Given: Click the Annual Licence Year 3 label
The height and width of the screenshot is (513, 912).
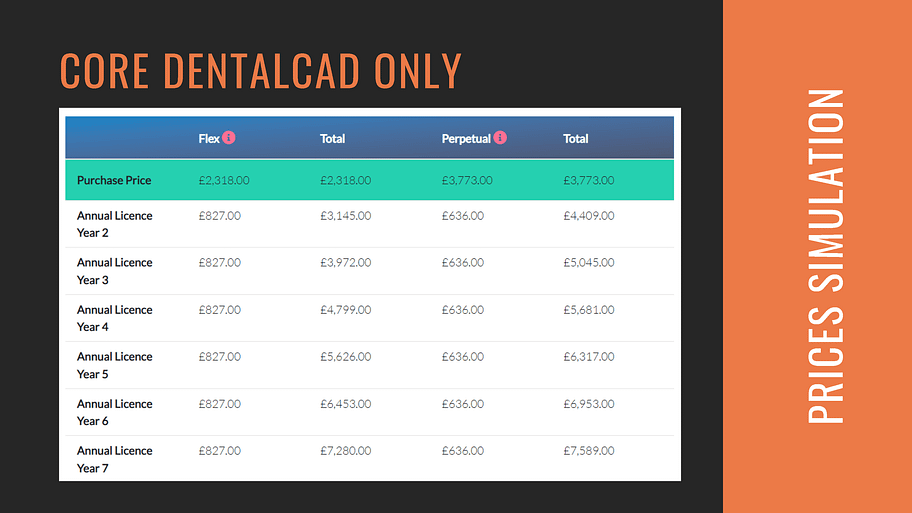Looking at the screenshot, I should [114, 271].
